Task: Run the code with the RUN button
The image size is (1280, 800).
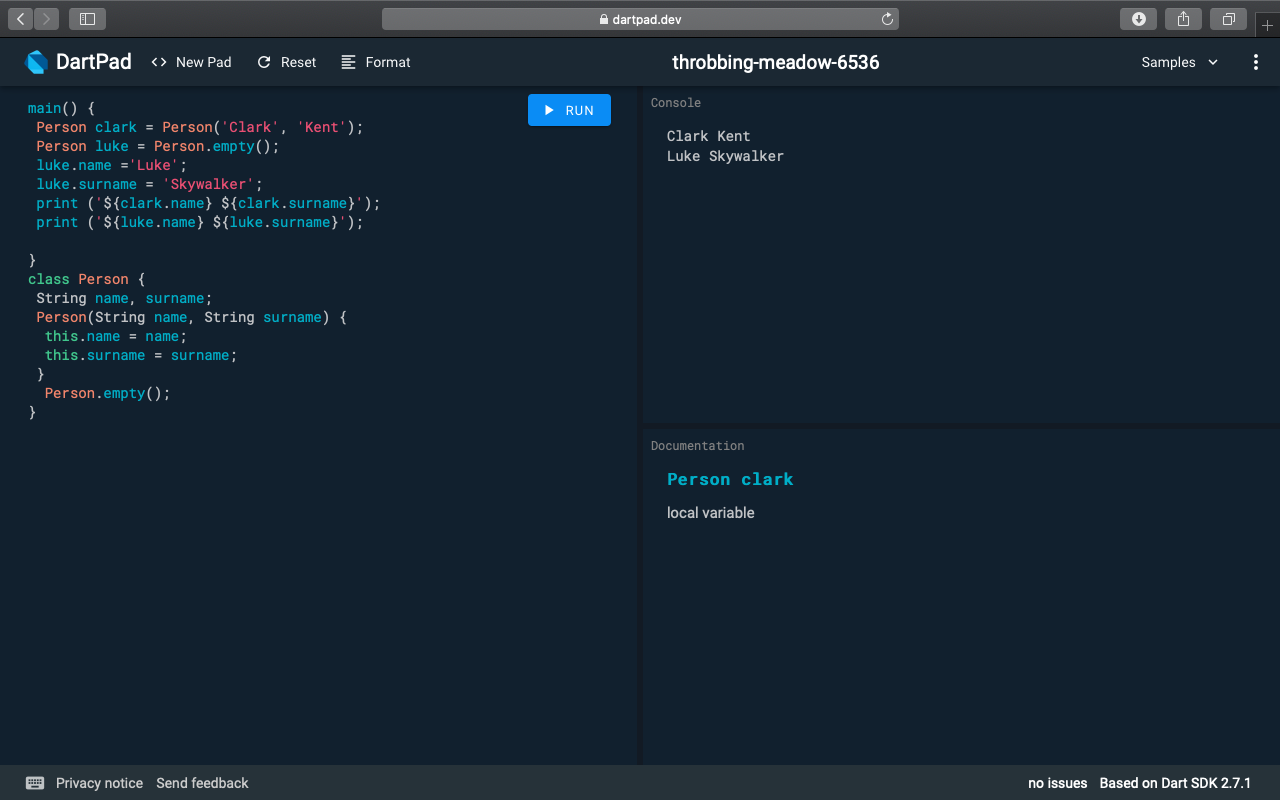Action: click(x=569, y=110)
